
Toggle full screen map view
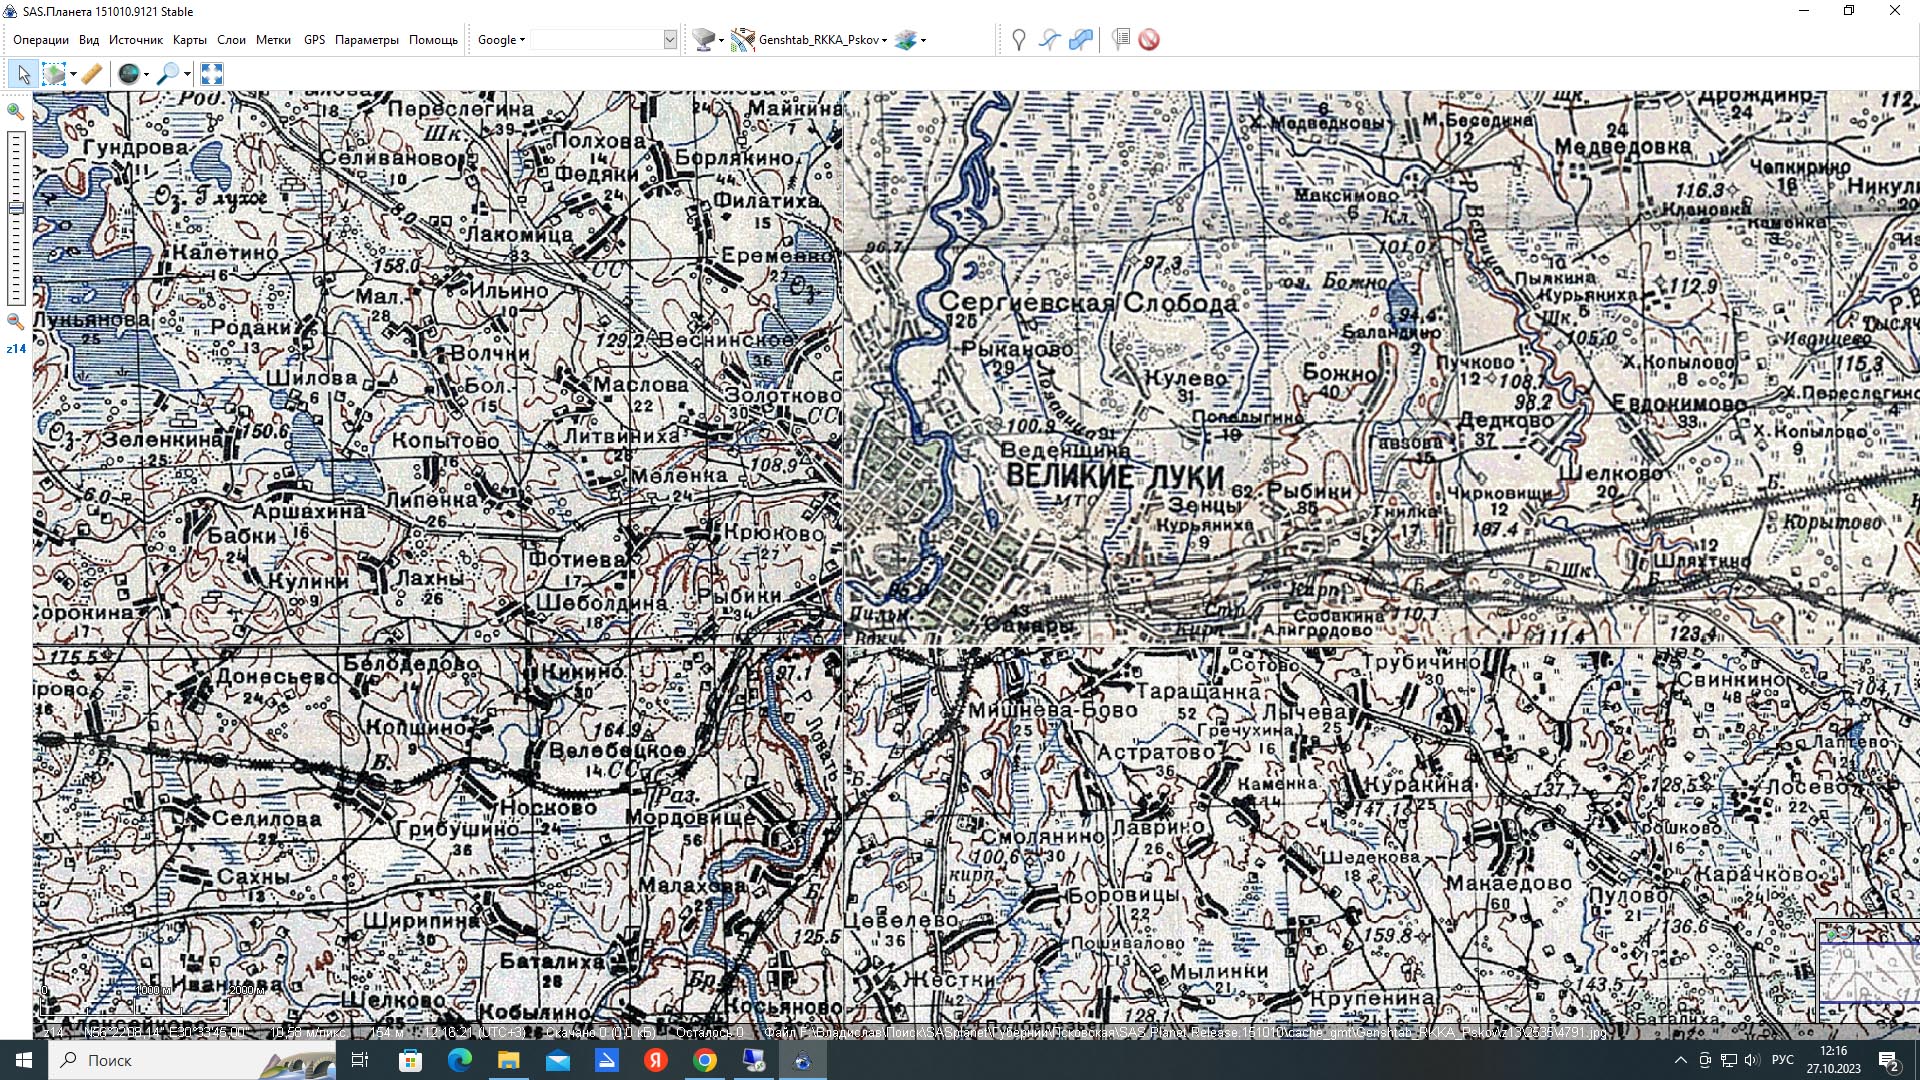[x=211, y=74]
